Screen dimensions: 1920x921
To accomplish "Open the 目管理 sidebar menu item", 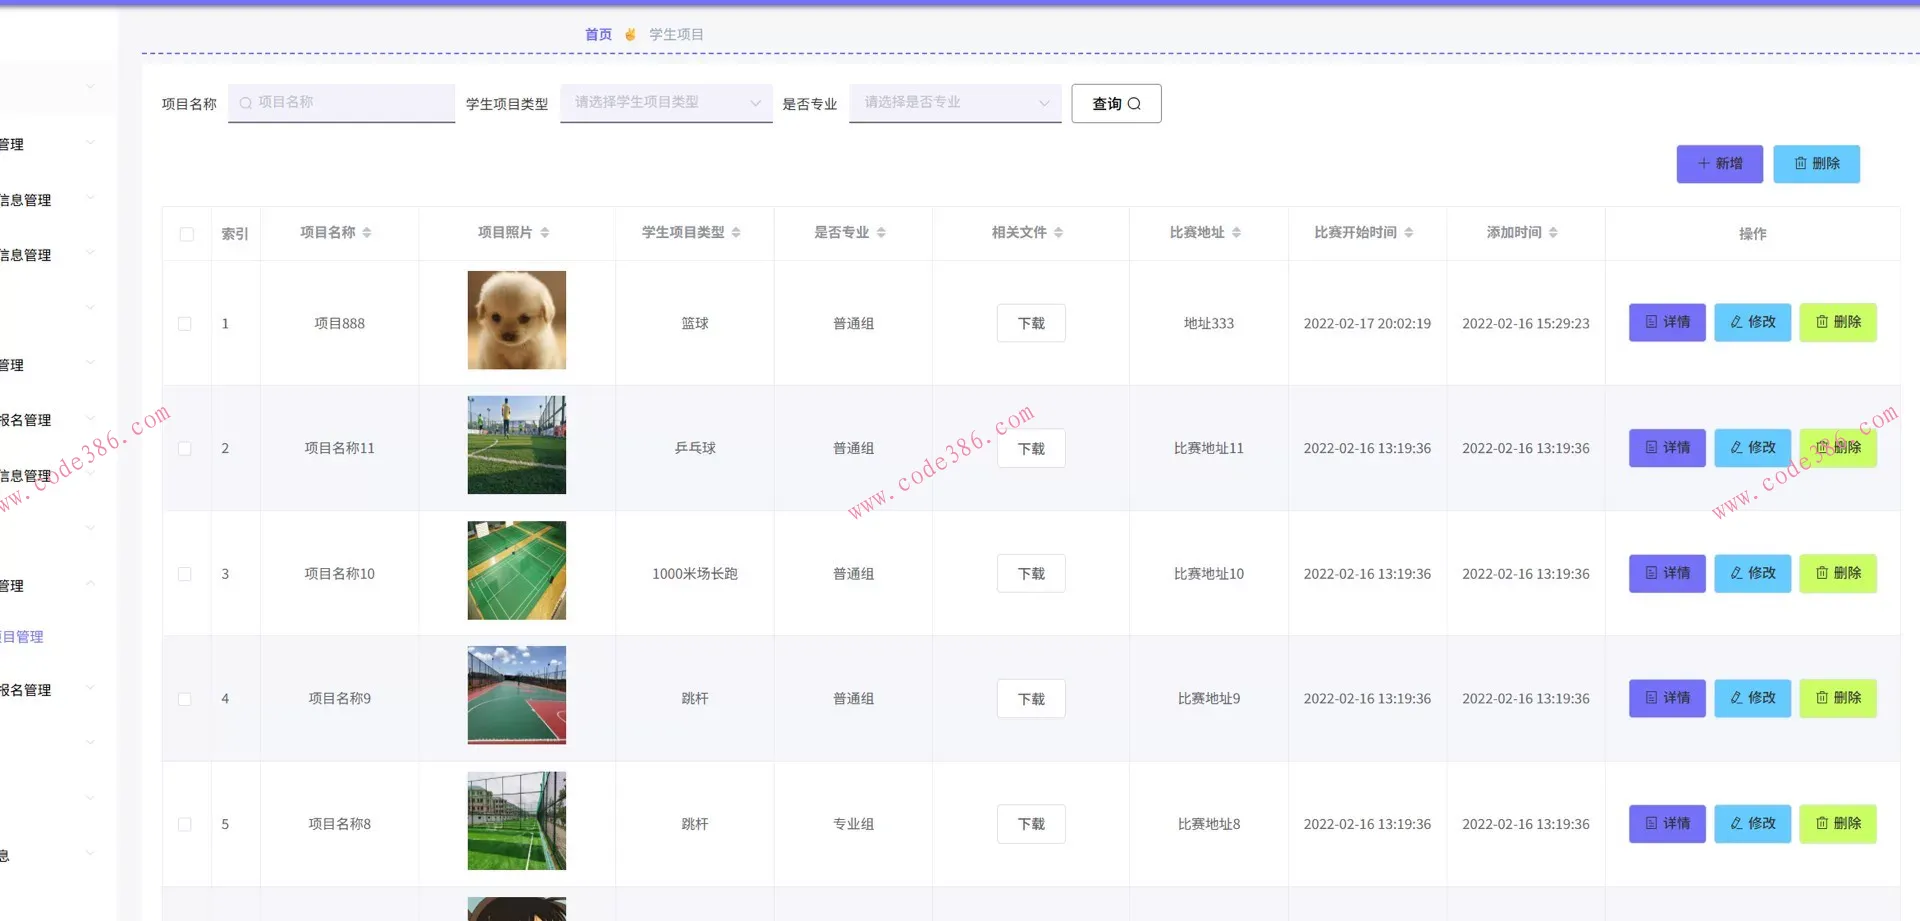I will pos(24,637).
